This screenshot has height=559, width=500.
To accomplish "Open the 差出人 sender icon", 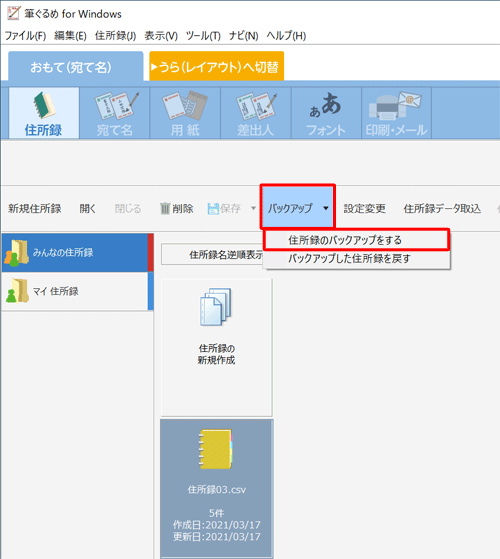I will click(x=256, y=113).
